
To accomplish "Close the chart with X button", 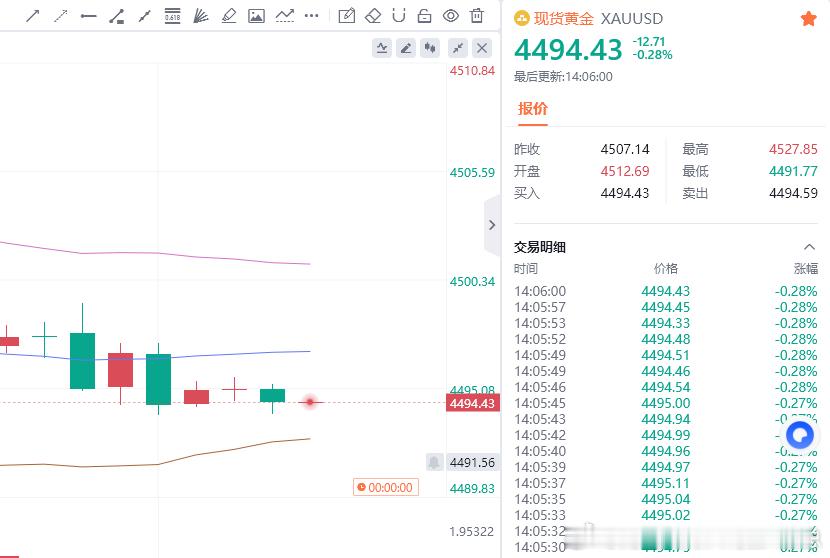I will (x=482, y=48).
